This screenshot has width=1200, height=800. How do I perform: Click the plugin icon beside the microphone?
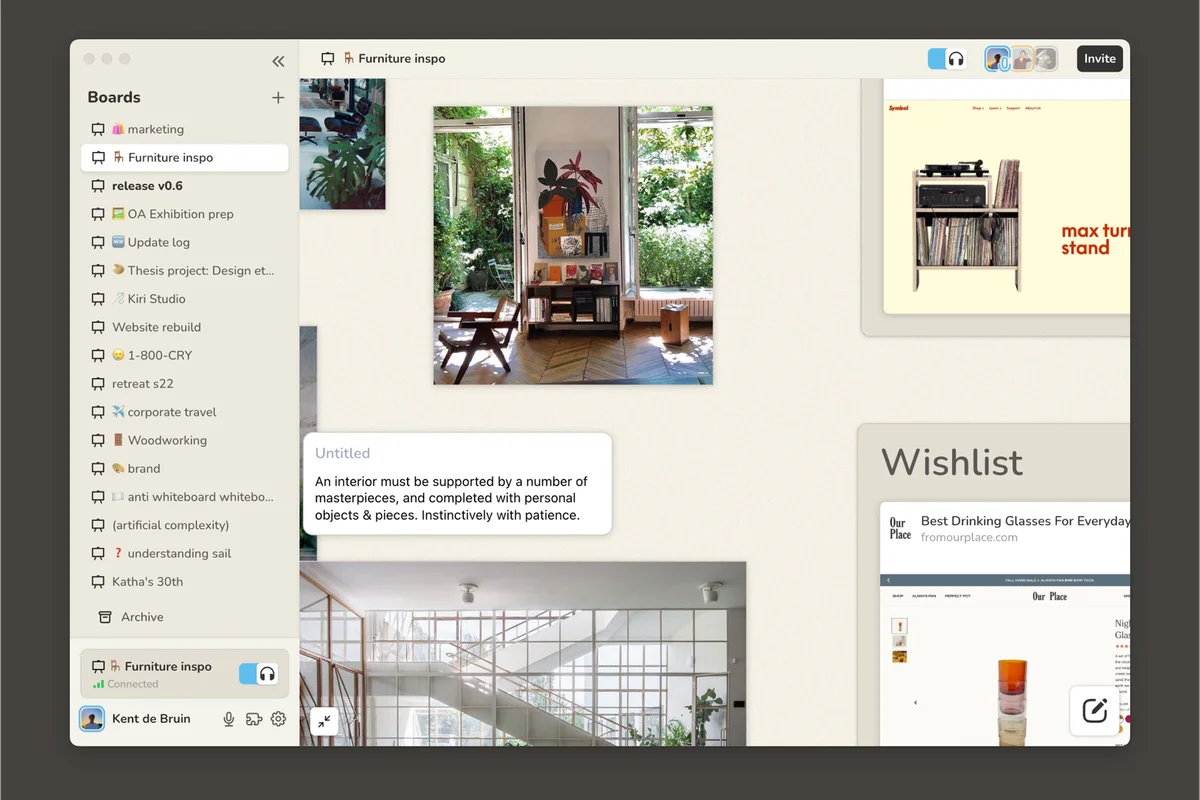point(254,718)
